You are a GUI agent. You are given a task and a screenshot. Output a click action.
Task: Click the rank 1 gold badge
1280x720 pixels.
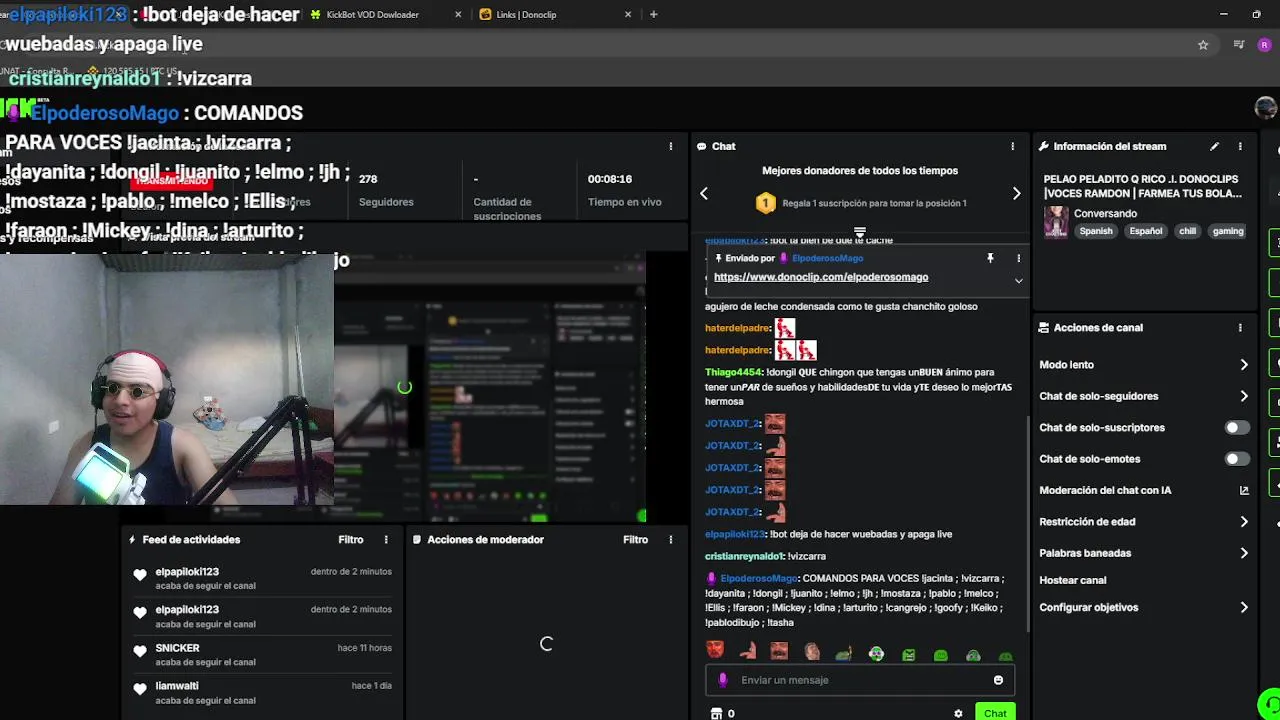(765, 203)
